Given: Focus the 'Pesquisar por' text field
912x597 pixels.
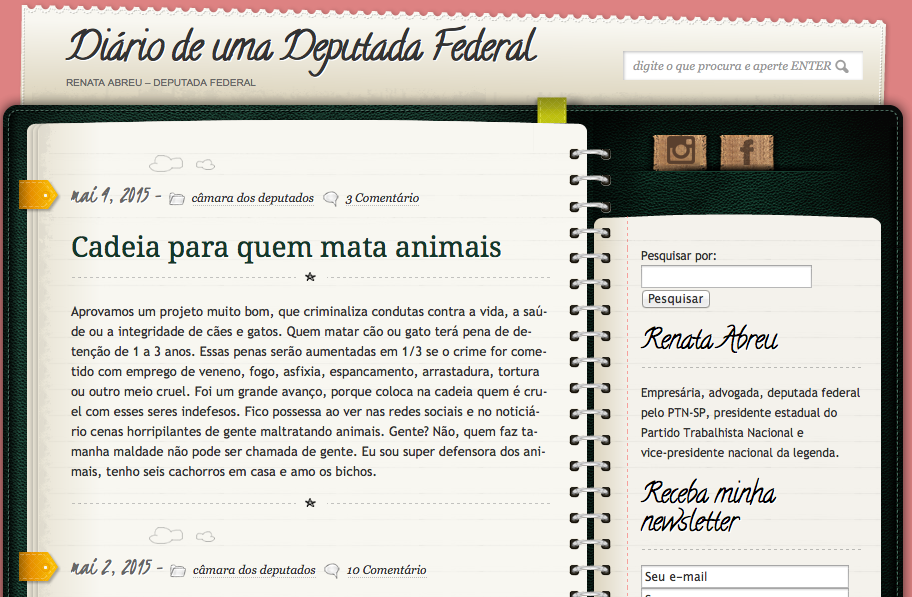Looking at the screenshot, I should tap(725, 277).
